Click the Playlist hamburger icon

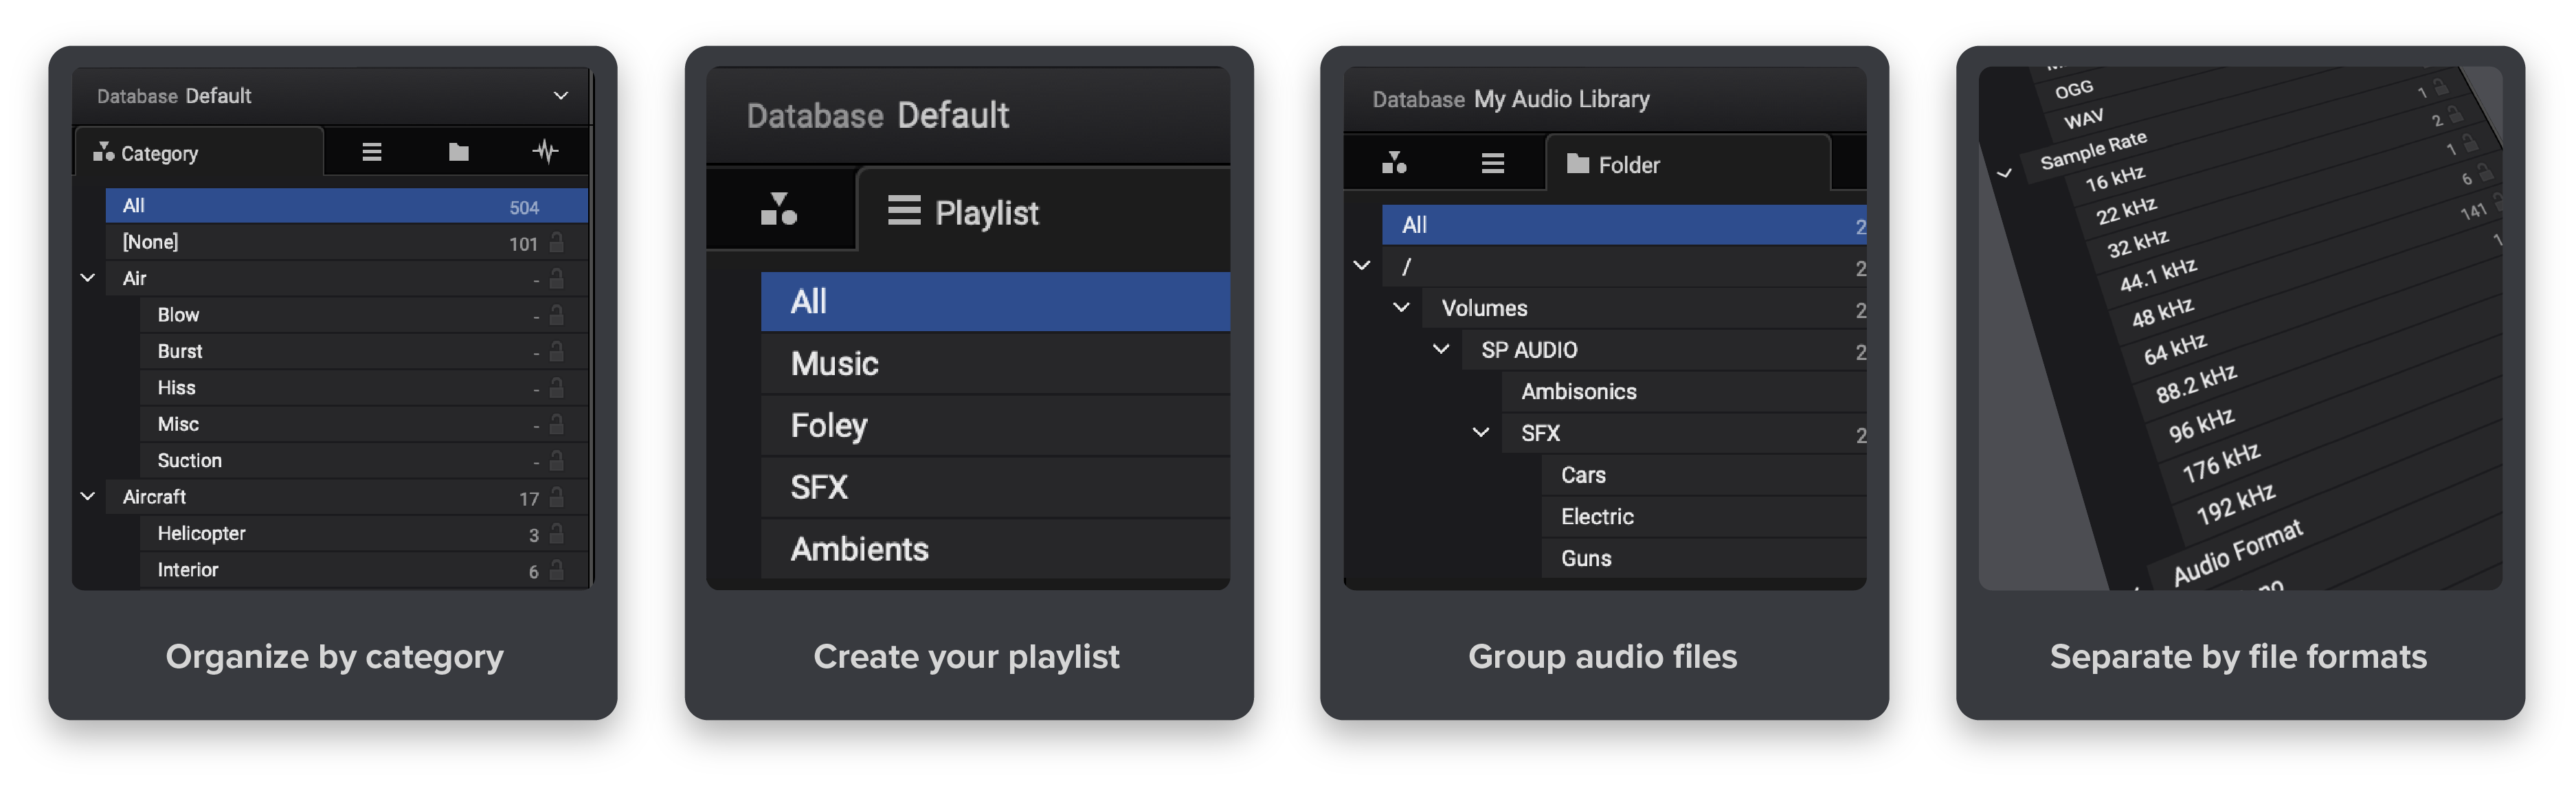(x=903, y=211)
